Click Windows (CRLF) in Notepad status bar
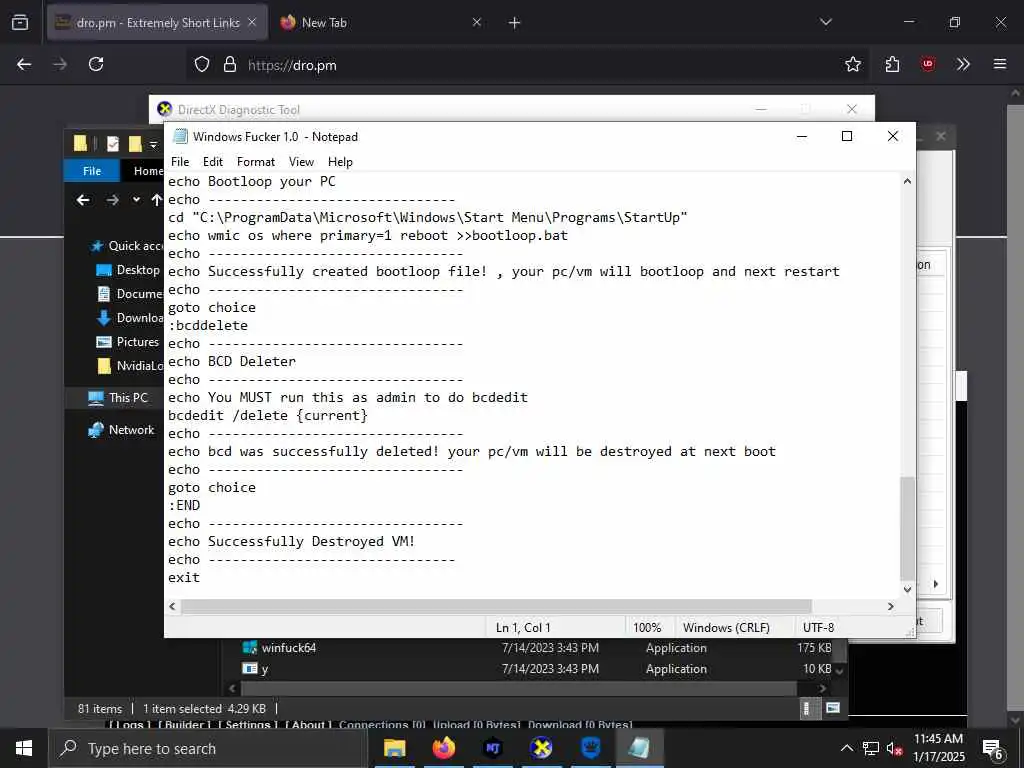Screen dimensions: 1024x768 click(x=726, y=628)
